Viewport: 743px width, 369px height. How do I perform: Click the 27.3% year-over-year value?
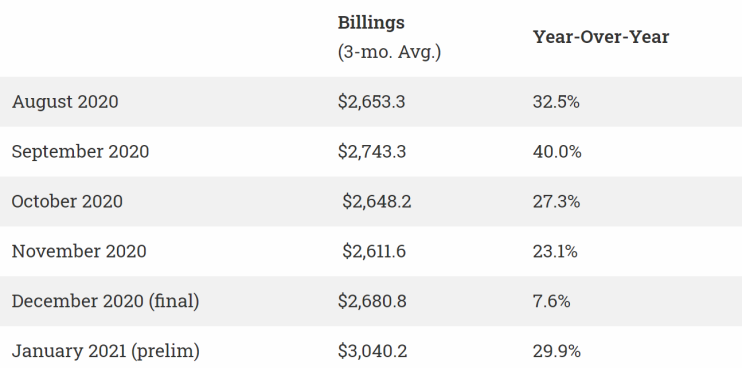tap(556, 202)
